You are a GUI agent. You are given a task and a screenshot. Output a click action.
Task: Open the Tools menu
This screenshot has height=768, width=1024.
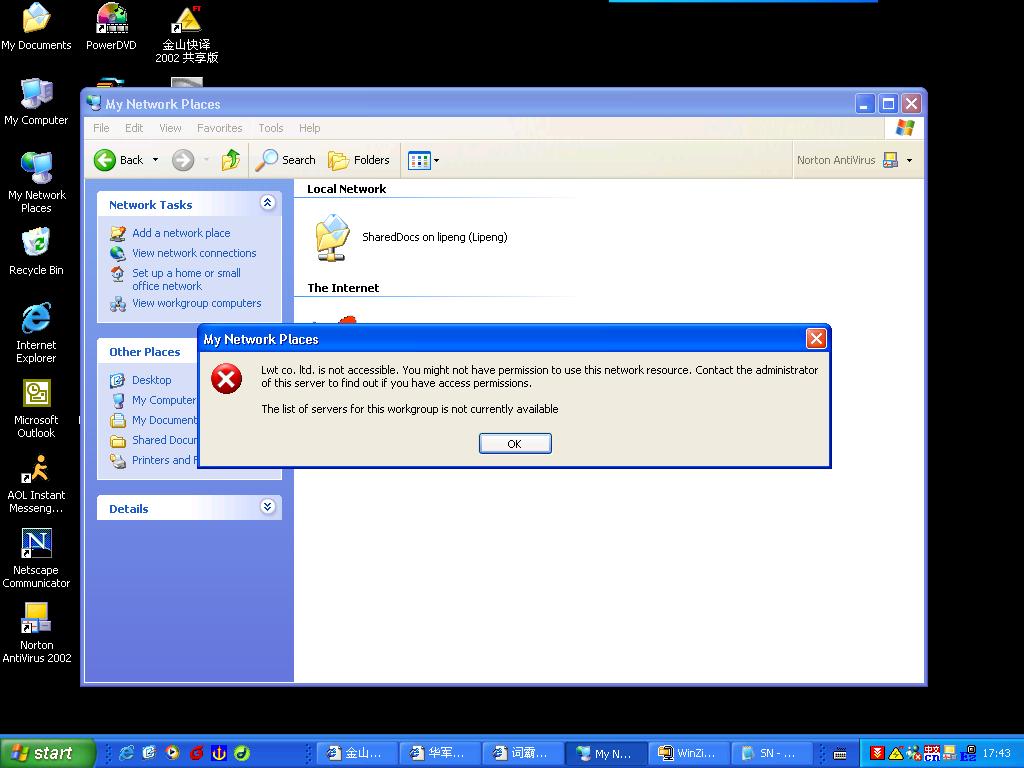pos(270,128)
